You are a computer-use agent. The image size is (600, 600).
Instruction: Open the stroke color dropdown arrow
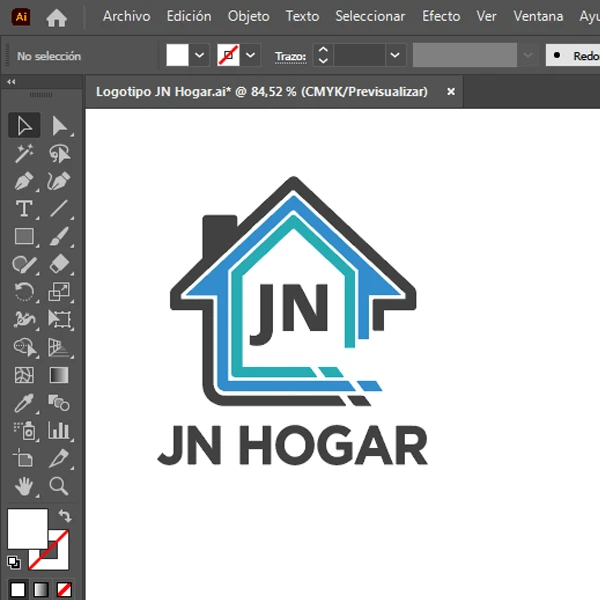(x=251, y=55)
